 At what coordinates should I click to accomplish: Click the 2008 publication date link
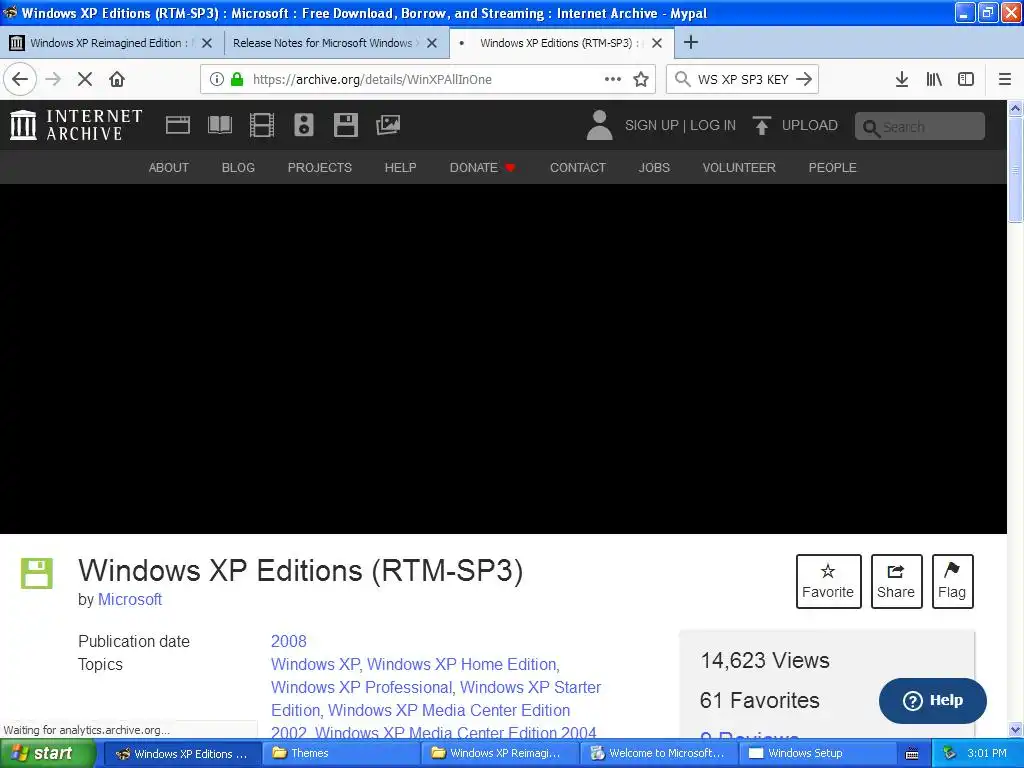click(x=289, y=641)
